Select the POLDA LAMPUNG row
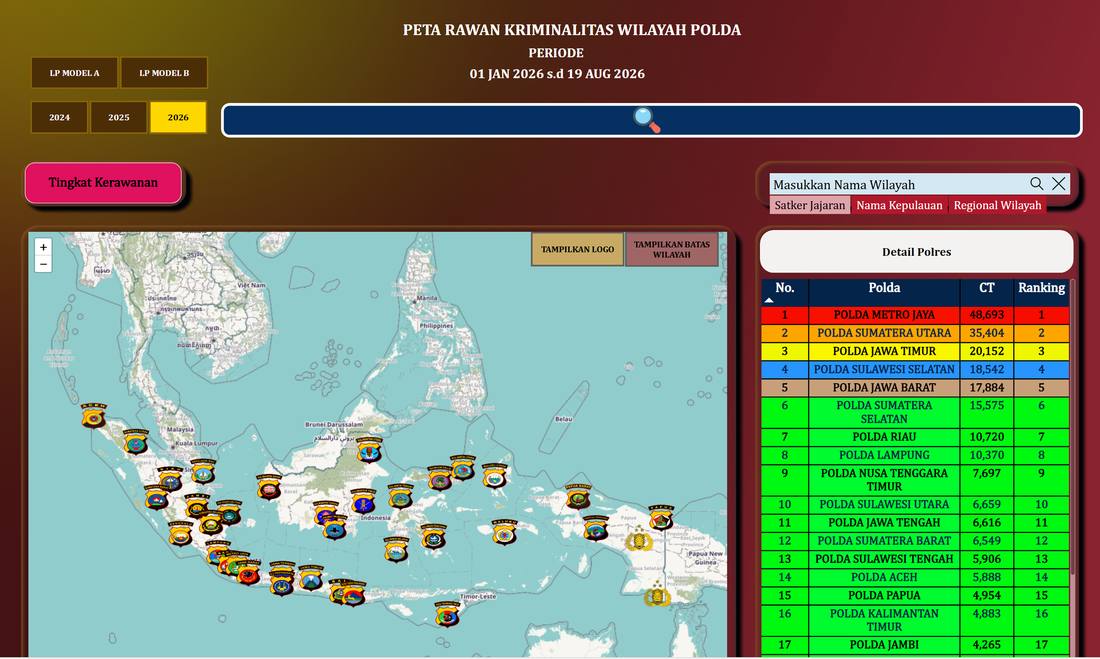This screenshot has height=659, width=1100. click(x=915, y=455)
